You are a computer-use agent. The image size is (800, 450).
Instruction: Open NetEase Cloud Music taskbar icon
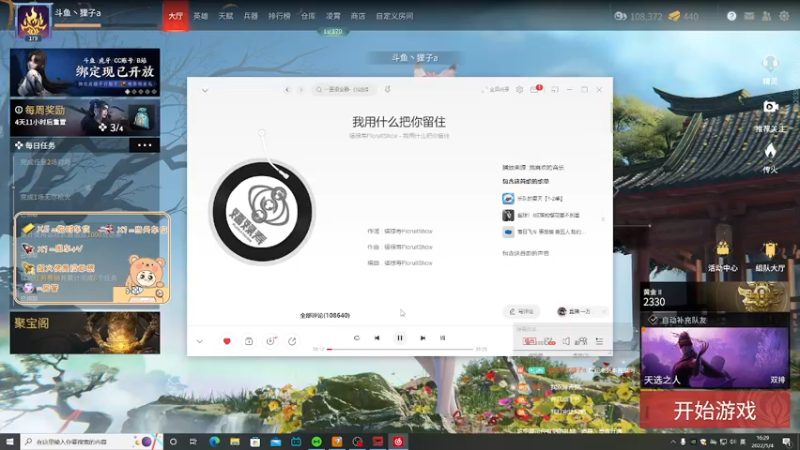point(398,441)
